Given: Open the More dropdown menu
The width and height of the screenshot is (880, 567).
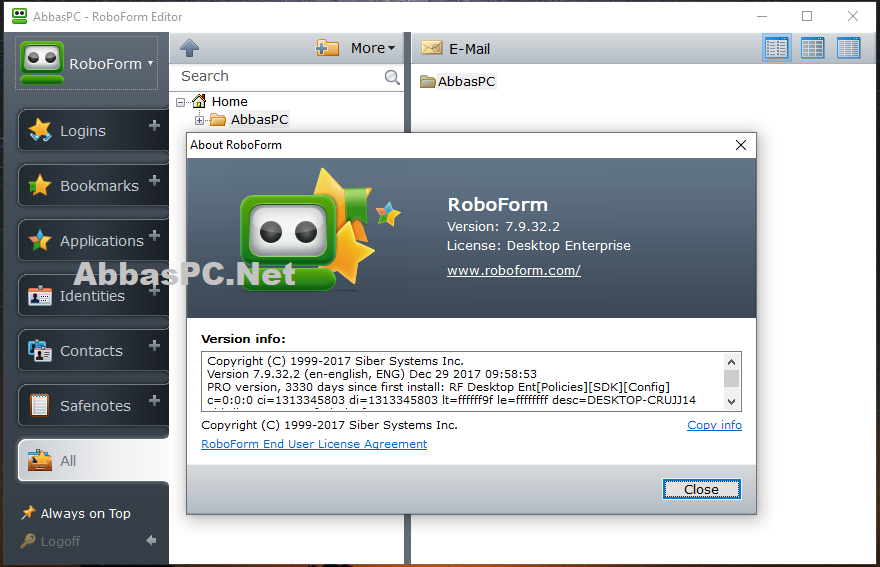Looking at the screenshot, I should 373,48.
